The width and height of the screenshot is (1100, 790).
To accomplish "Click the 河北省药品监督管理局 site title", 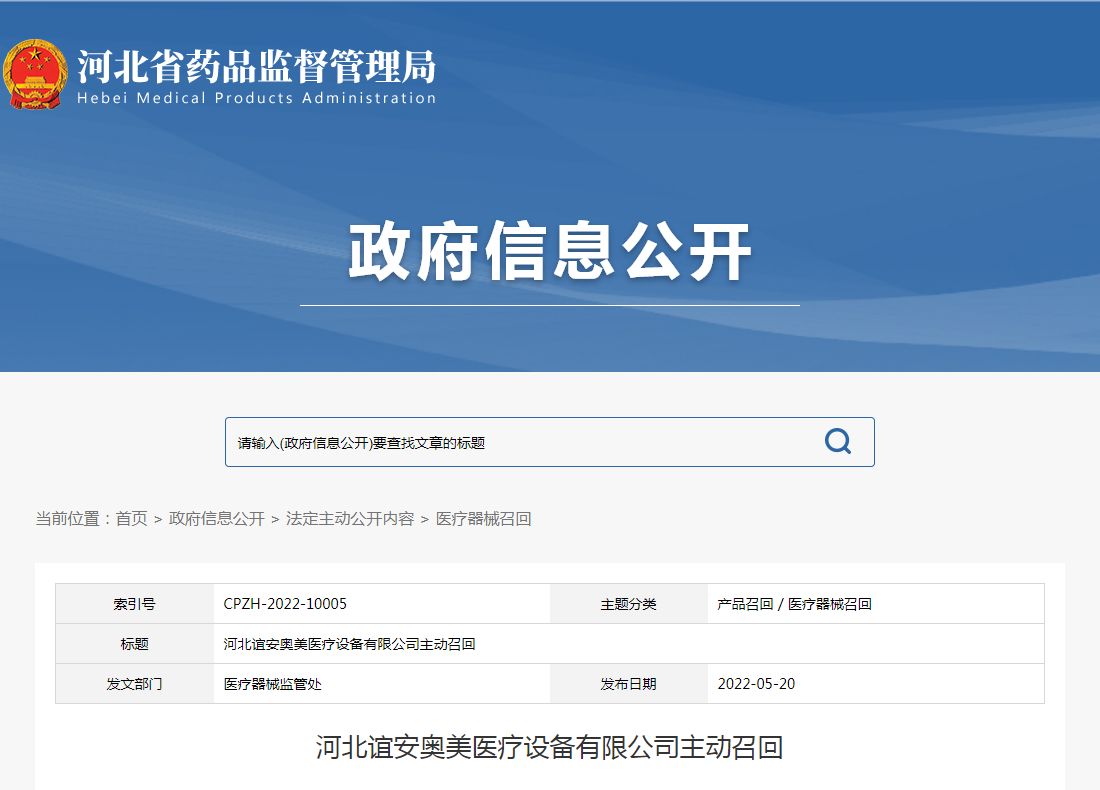I will (x=257, y=67).
